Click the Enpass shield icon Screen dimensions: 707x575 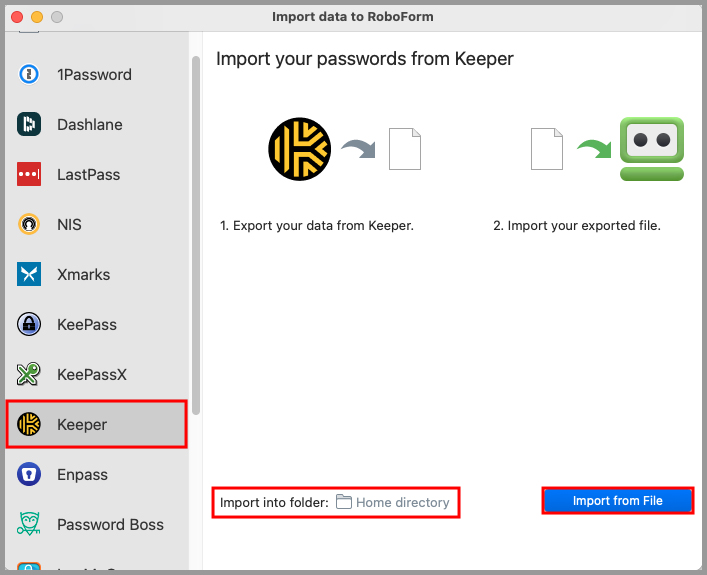click(x=29, y=474)
